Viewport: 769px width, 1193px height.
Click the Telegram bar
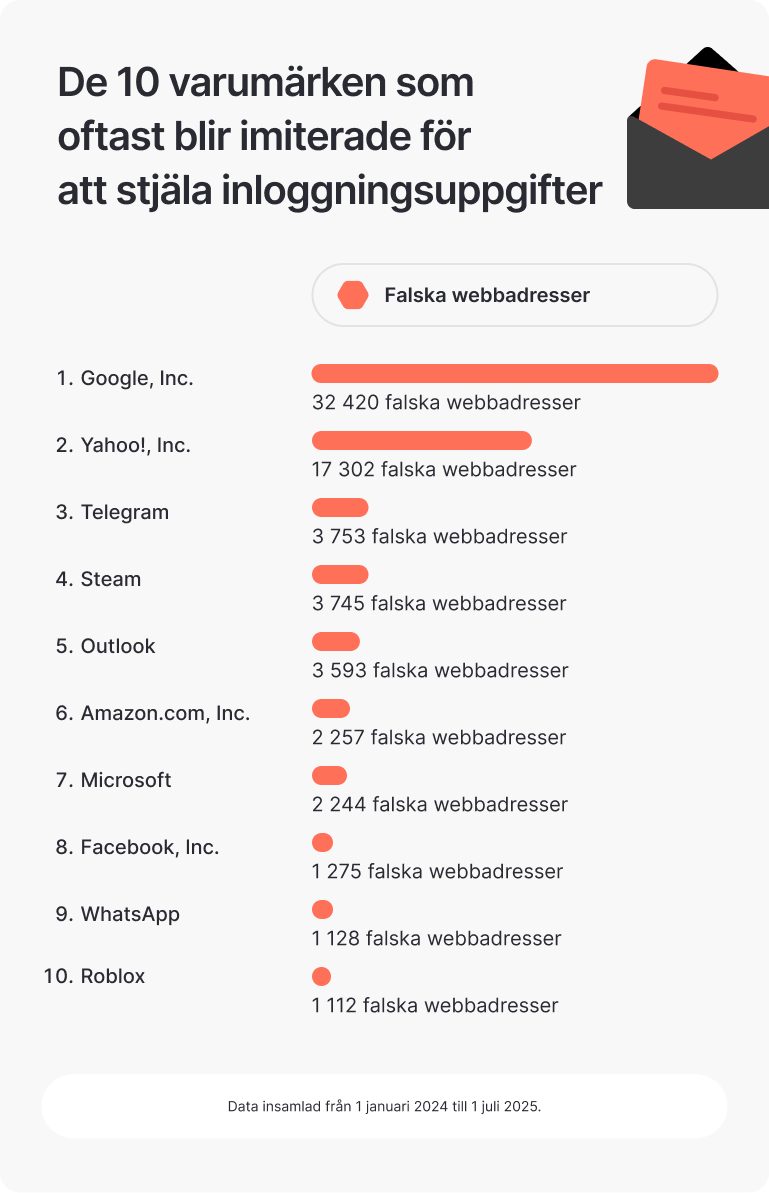340,508
